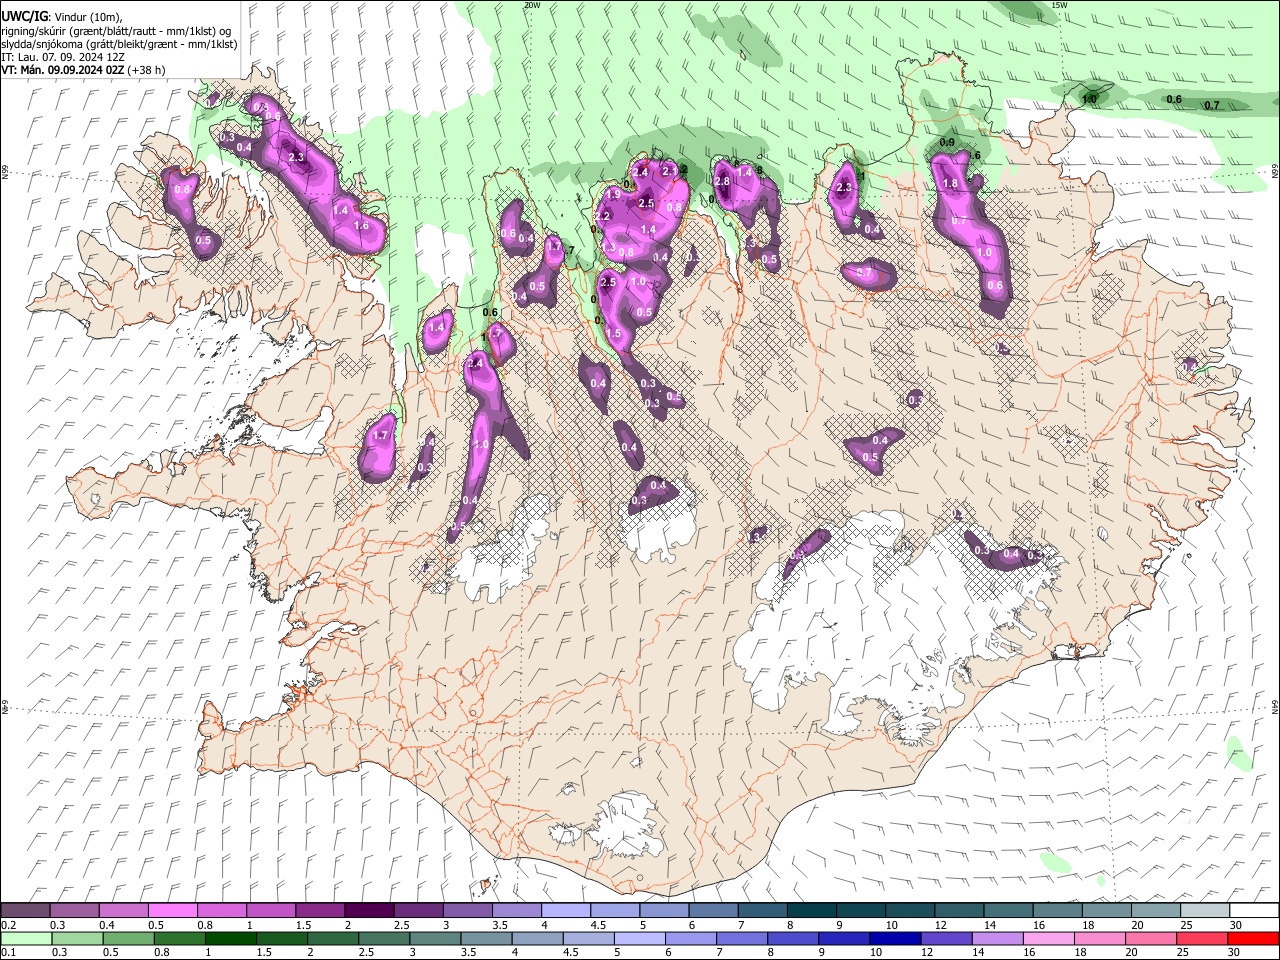Click the '66N' latitude label on right edge
The image size is (1280, 960).
click(1275, 171)
